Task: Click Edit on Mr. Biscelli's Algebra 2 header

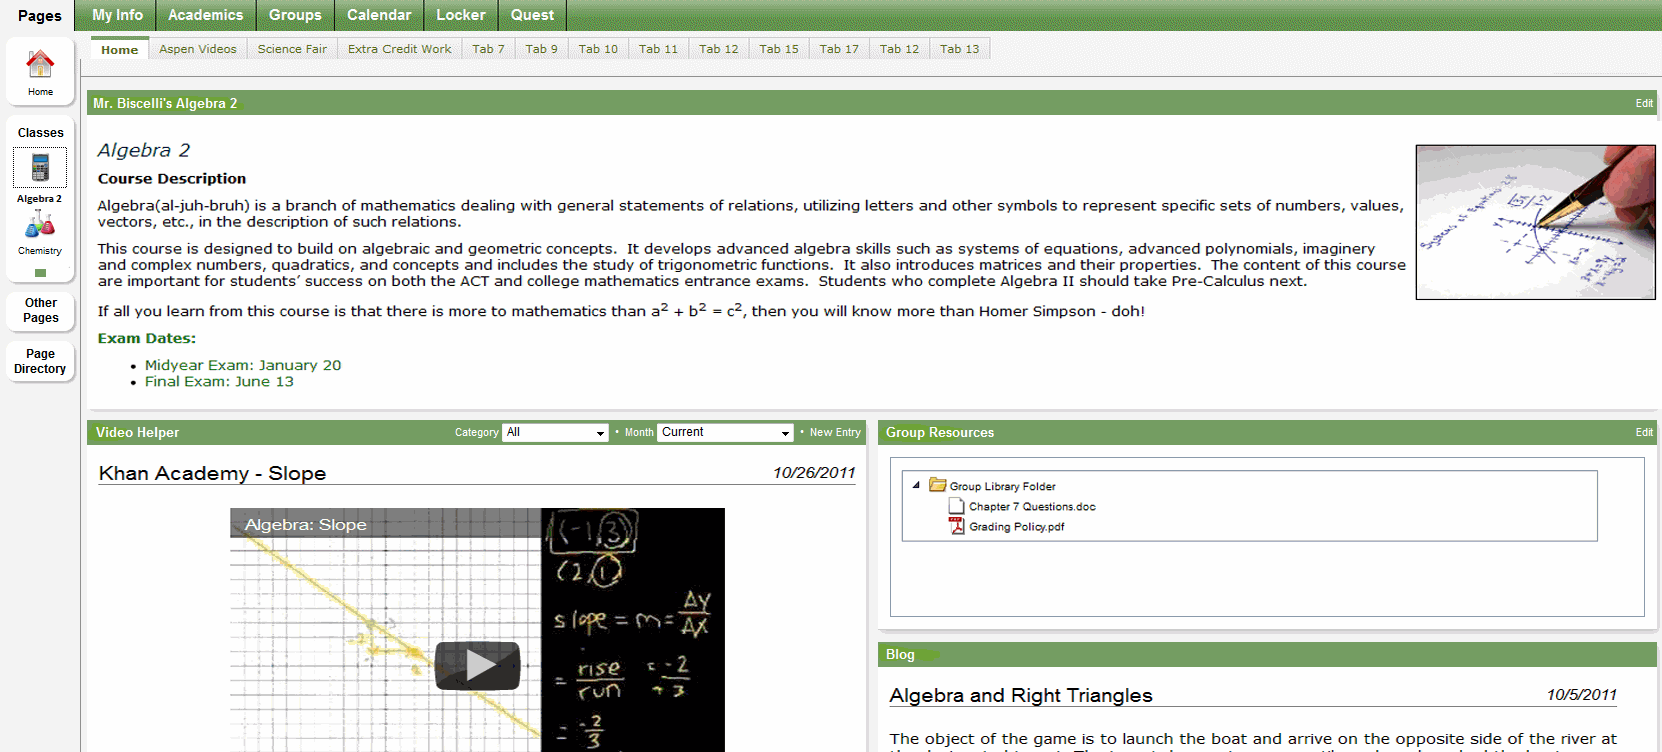Action: click(x=1643, y=104)
